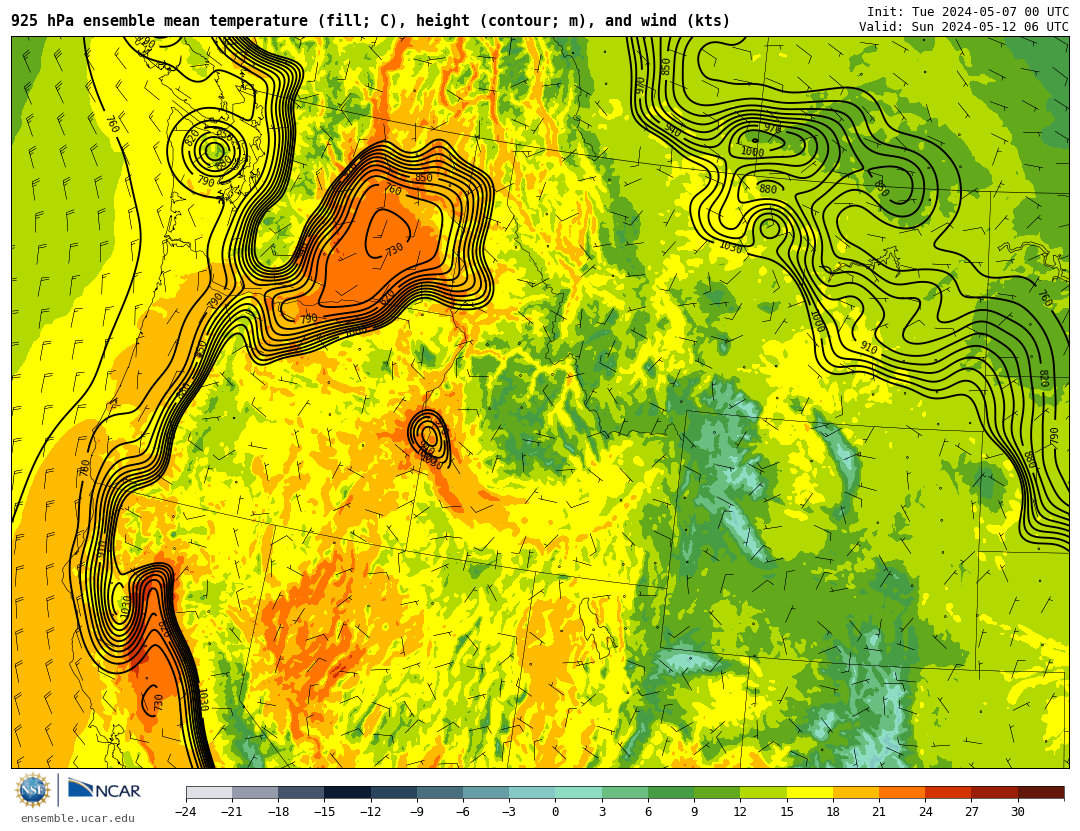Viewport: 1080px width, 831px height.
Task: Click the -12 colorbar tick label
Action: coord(371,812)
